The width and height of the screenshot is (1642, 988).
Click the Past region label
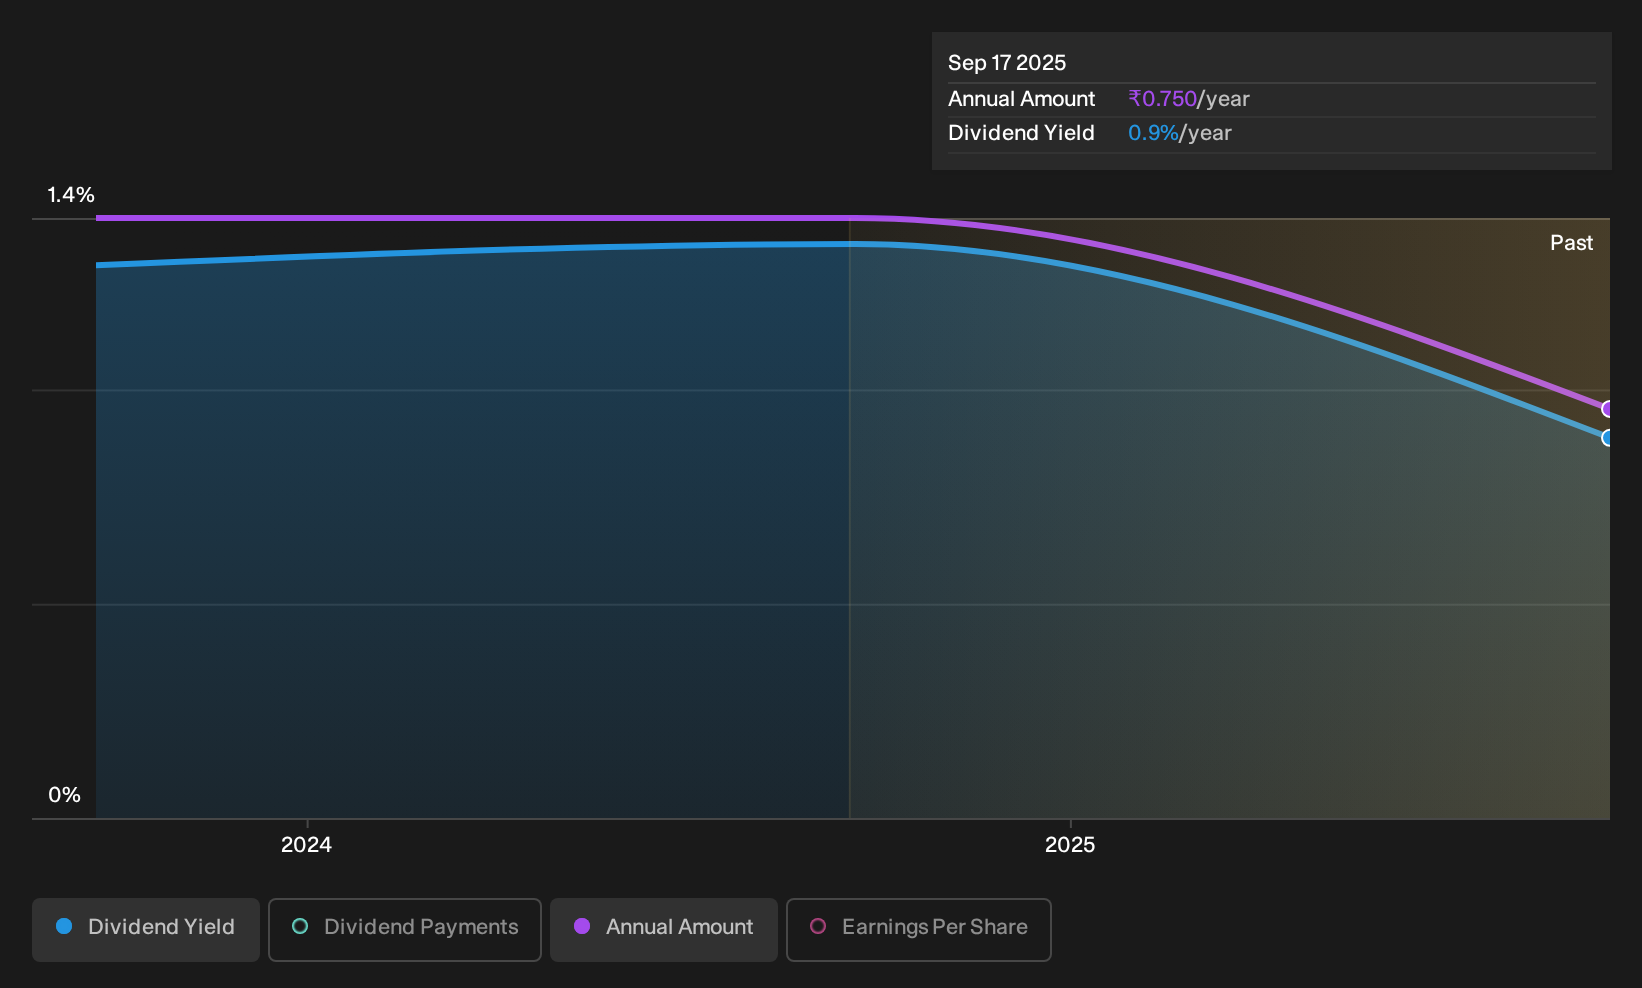[1571, 243]
